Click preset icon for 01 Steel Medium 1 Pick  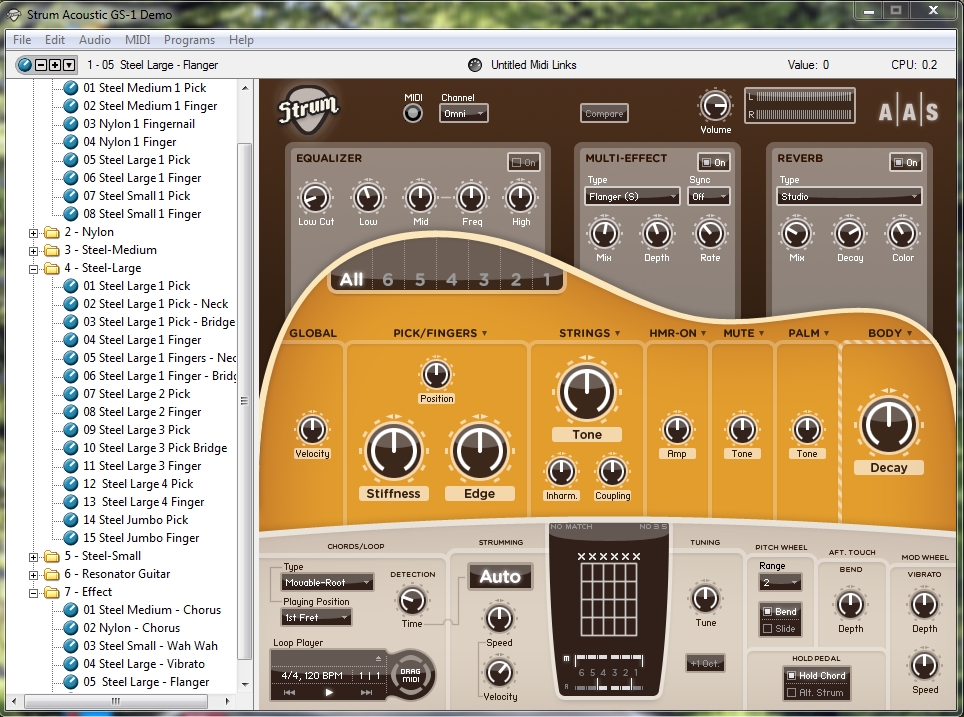tap(71, 88)
